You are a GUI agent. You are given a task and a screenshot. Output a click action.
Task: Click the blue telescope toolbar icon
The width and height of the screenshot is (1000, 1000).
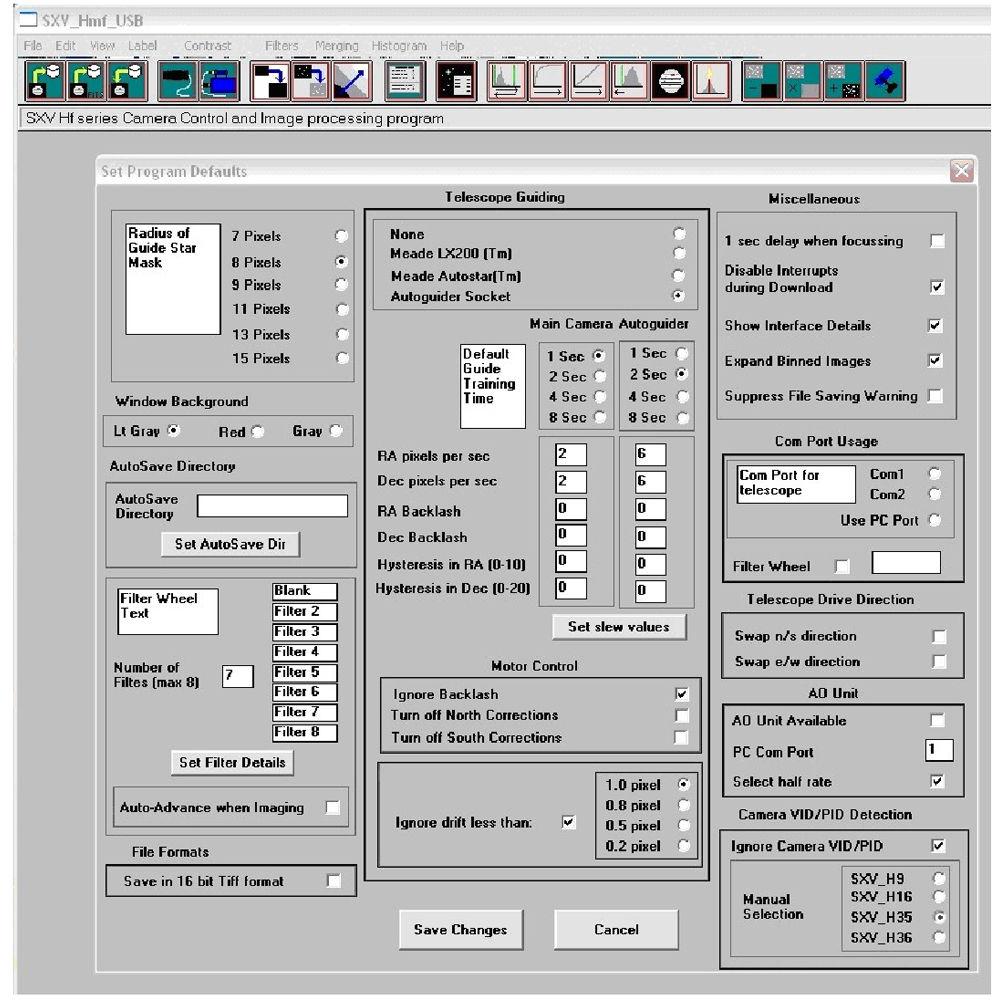(x=884, y=82)
